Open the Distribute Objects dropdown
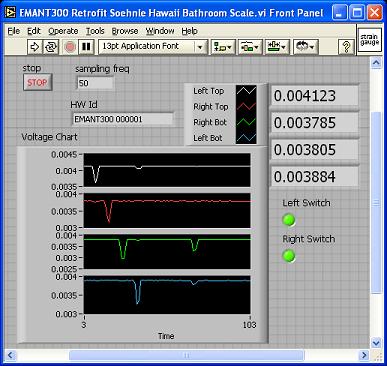Viewport: 387px width, 366px height. 250,47
